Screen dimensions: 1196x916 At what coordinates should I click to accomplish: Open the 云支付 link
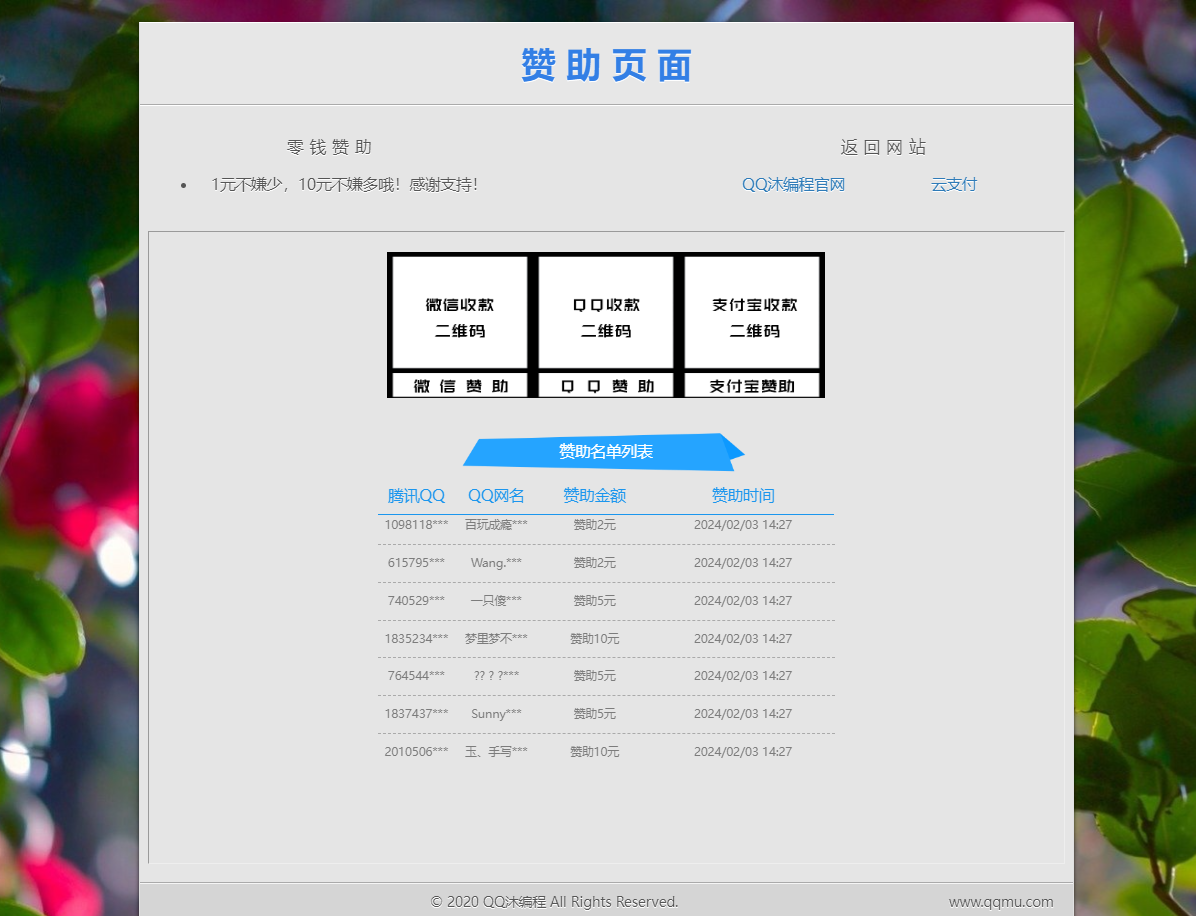954,184
